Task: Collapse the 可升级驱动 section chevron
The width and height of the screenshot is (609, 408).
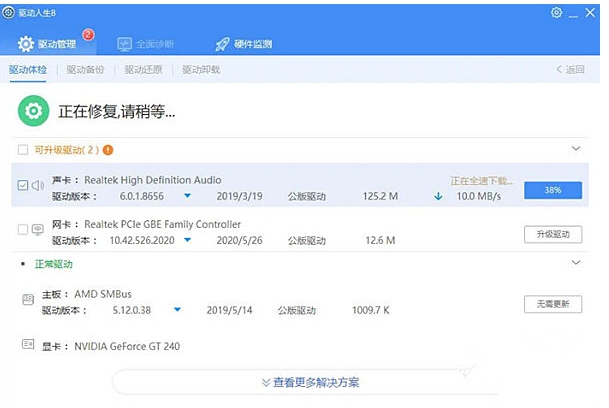Action: click(576, 148)
